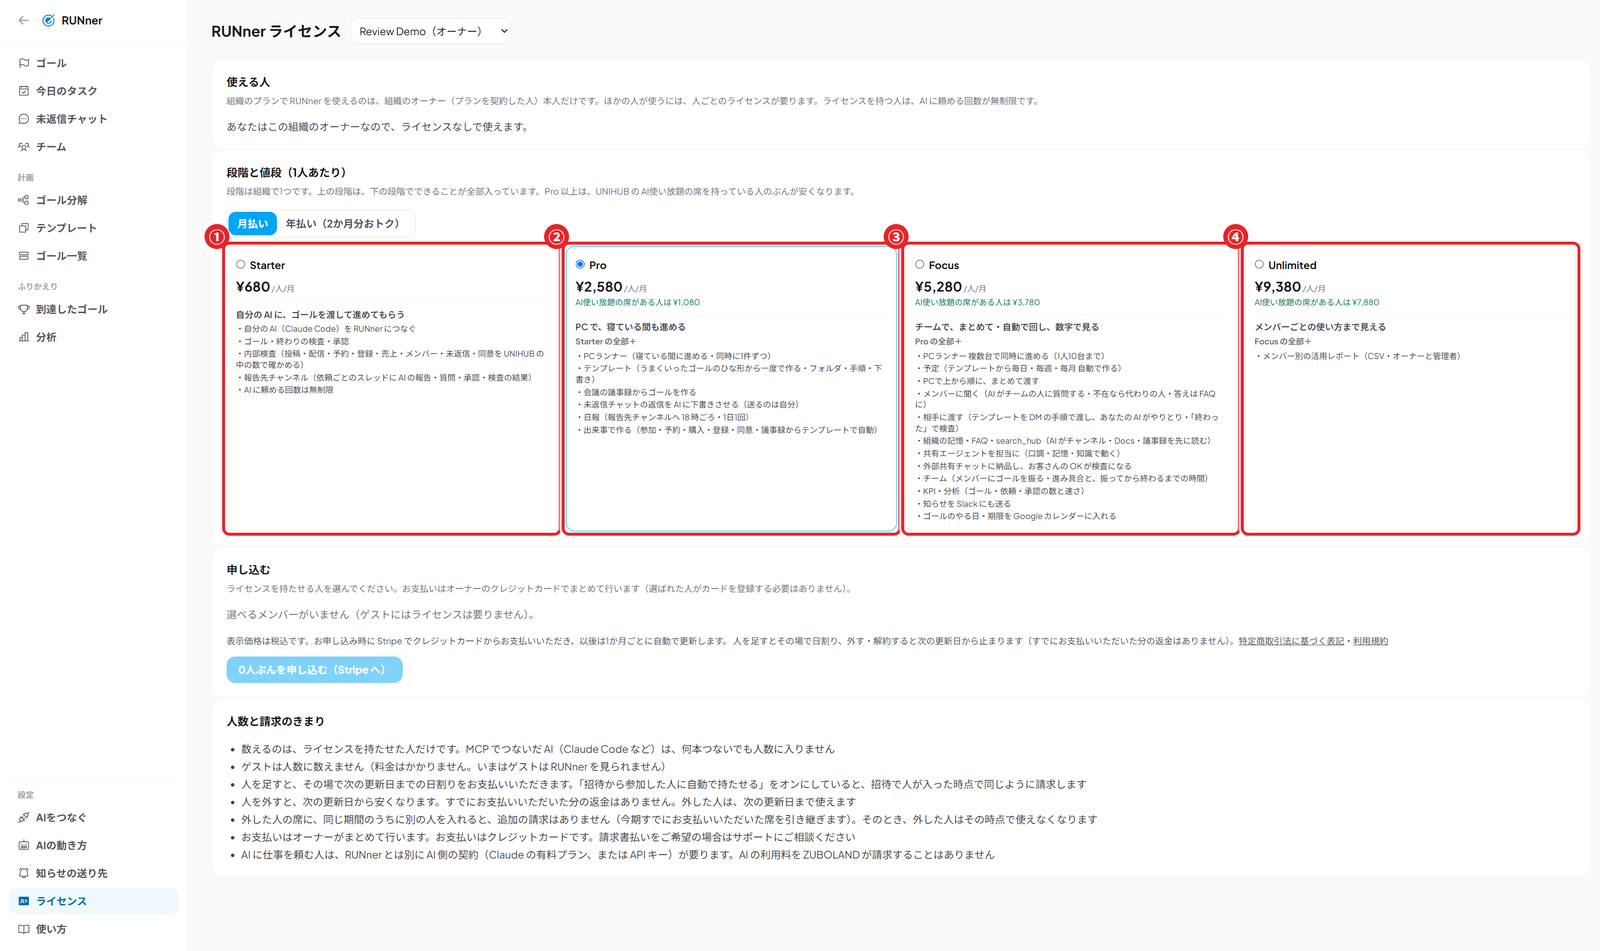The height and width of the screenshot is (951, 1600).
Task: Click the ライセンス badge icon
Action: click(x=24, y=901)
